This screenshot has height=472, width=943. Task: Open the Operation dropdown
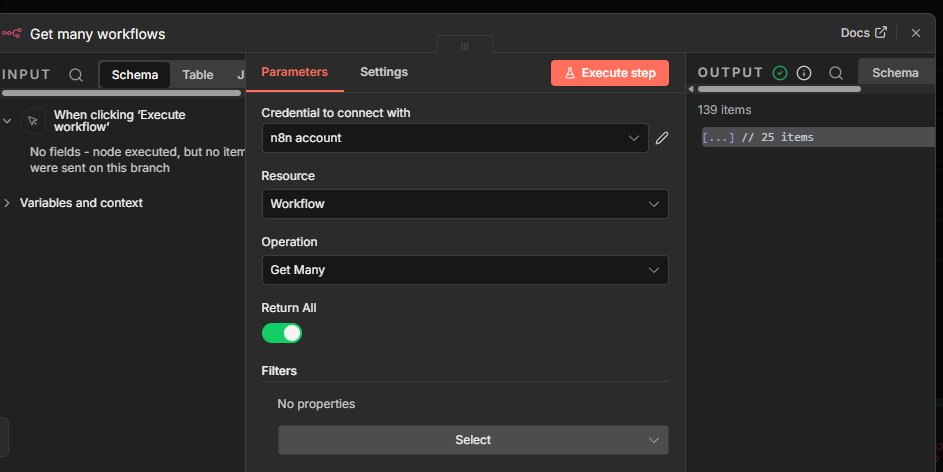(465, 270)
